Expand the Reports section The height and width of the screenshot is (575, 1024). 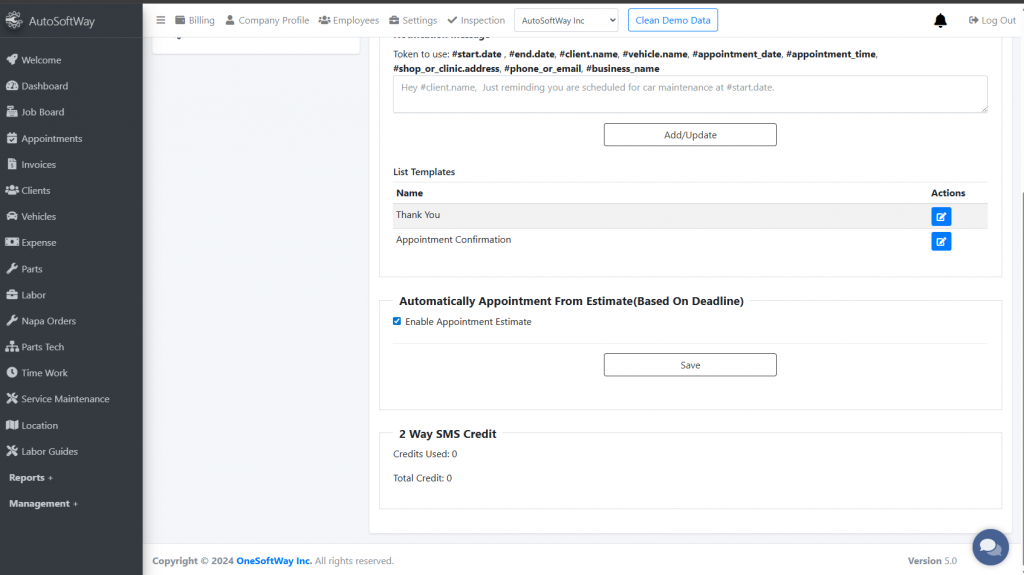tap(31, 477)
